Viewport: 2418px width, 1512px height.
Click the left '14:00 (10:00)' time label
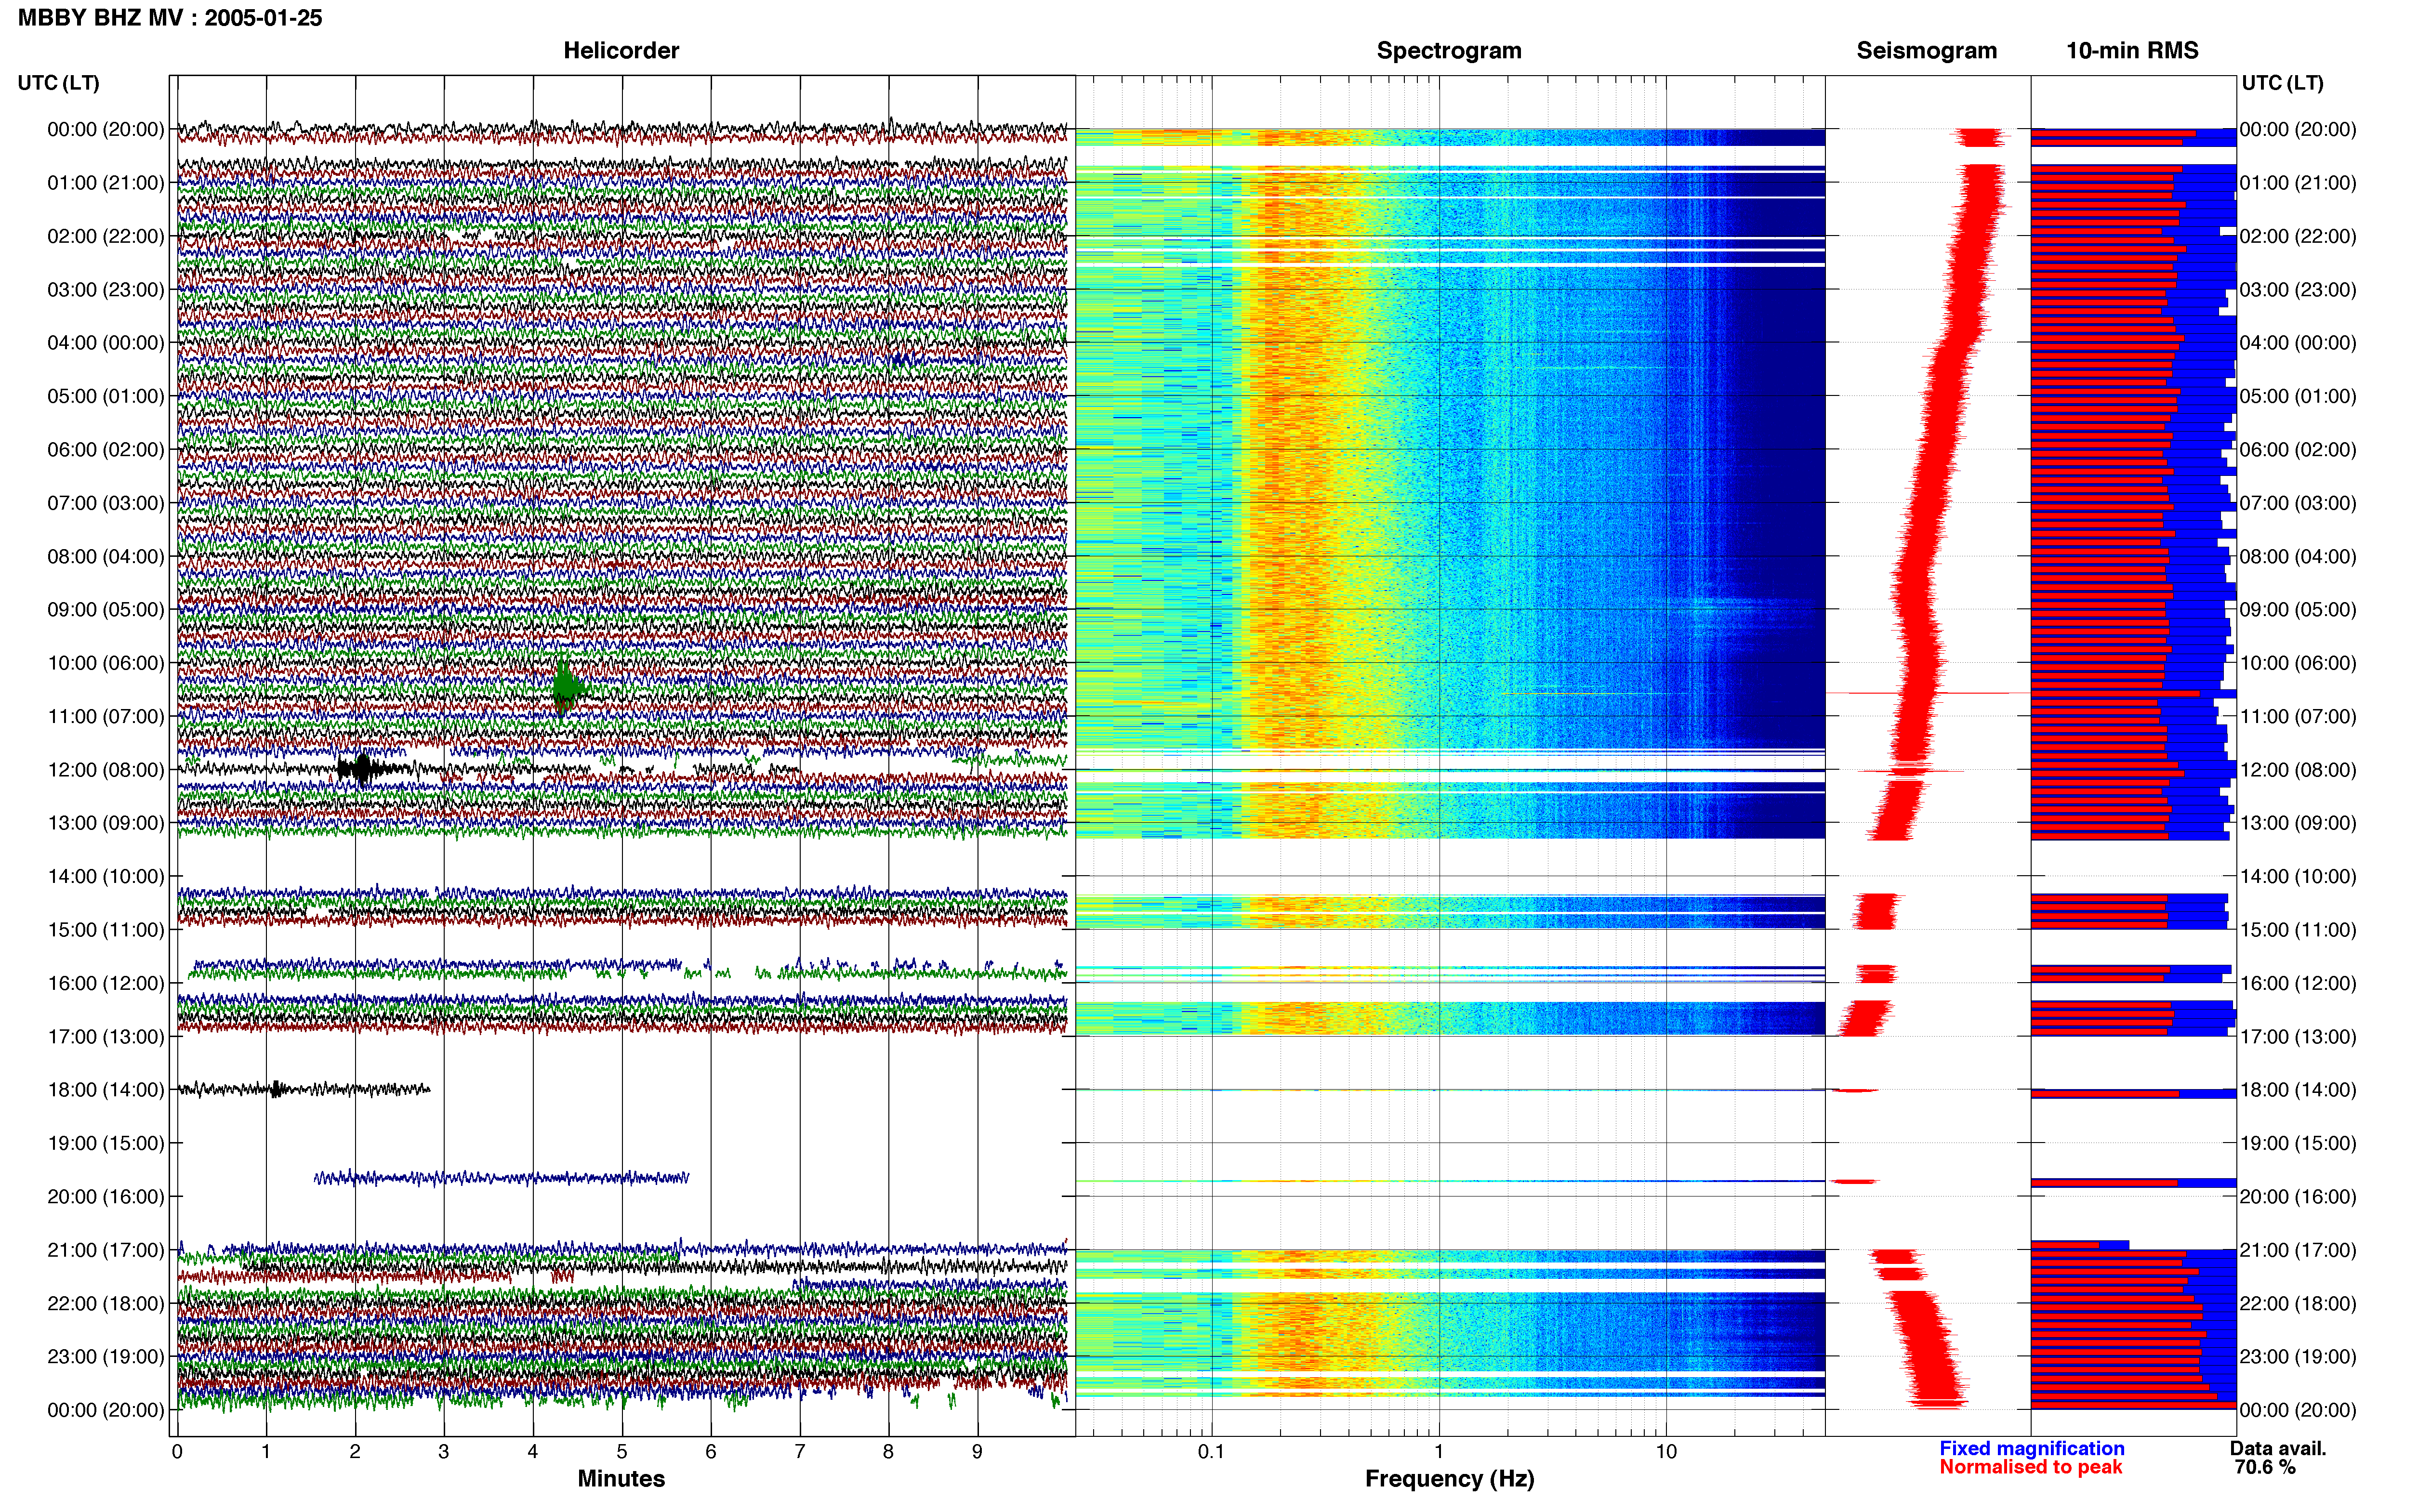coord(106,876)
